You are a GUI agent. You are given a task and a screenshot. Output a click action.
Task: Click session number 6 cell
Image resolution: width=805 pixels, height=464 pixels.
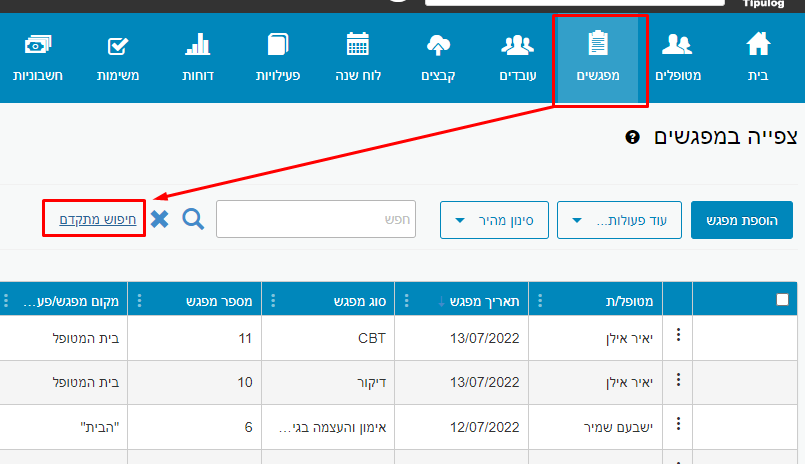248,427
